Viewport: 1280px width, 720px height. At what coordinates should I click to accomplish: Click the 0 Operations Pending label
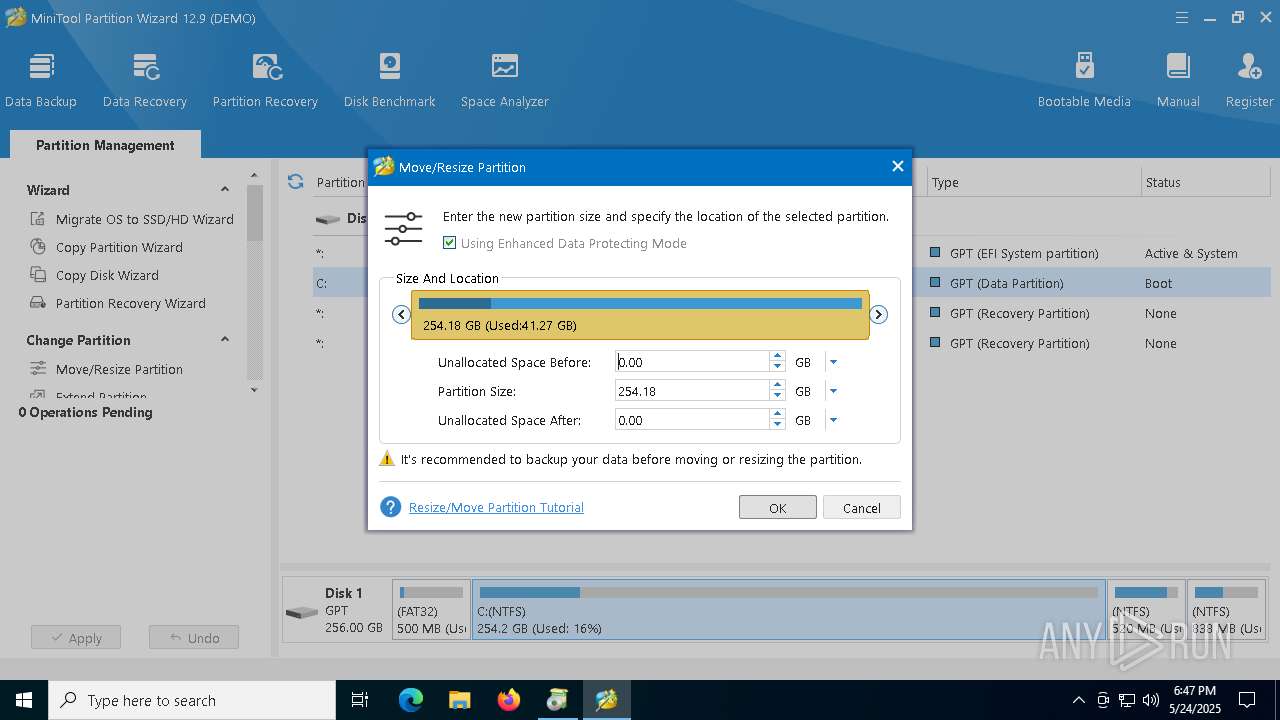point(85,412)
